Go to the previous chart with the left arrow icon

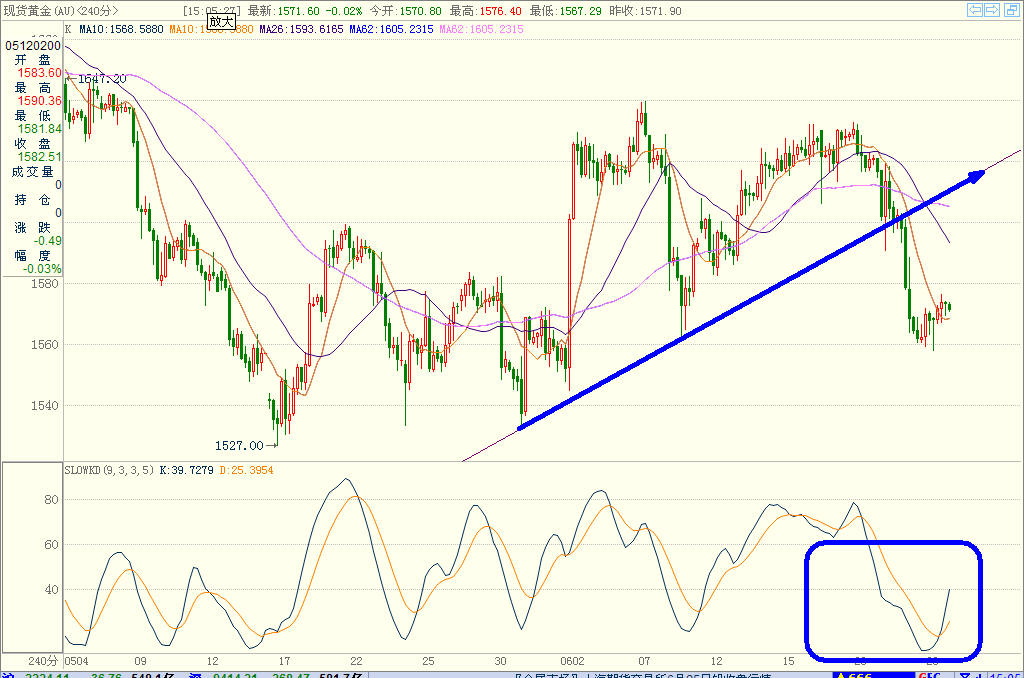coord(975,10)
